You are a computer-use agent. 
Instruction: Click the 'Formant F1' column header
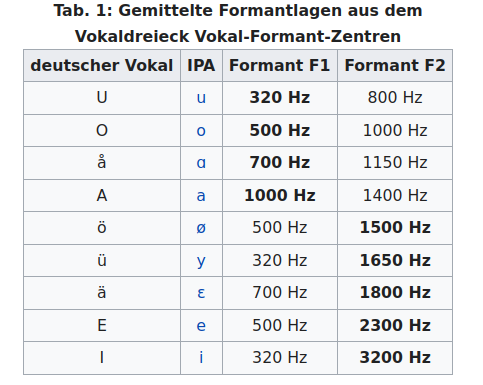(280, 65)
